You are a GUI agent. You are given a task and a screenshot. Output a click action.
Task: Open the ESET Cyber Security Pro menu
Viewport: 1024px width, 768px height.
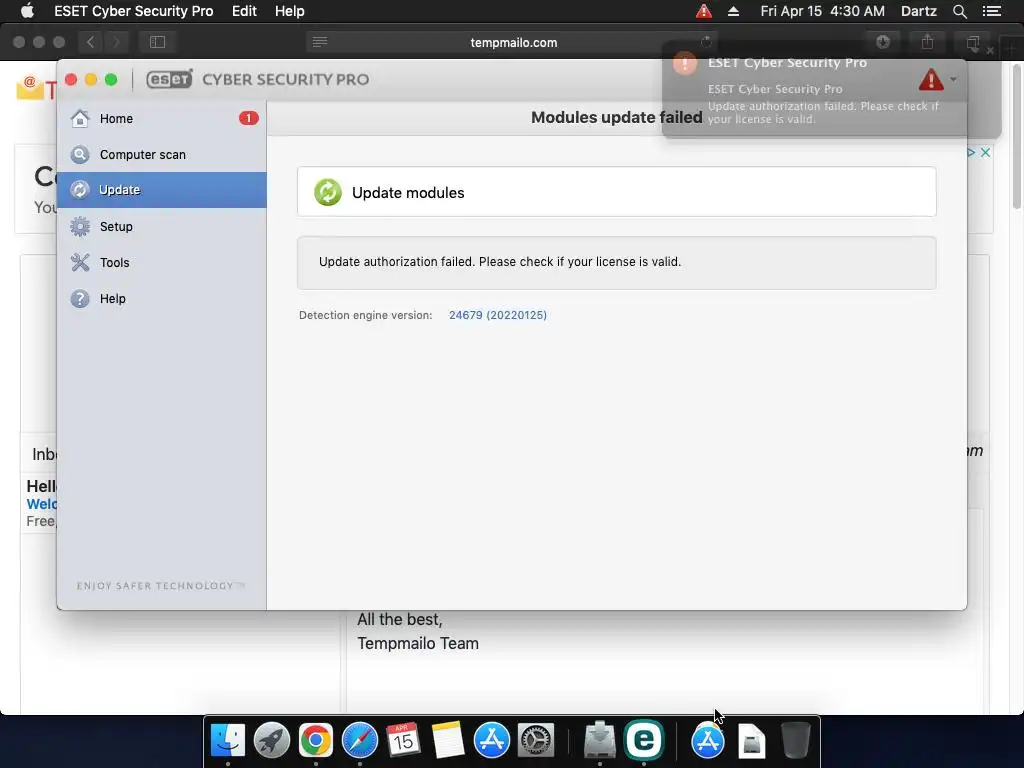tap(133, 11)
